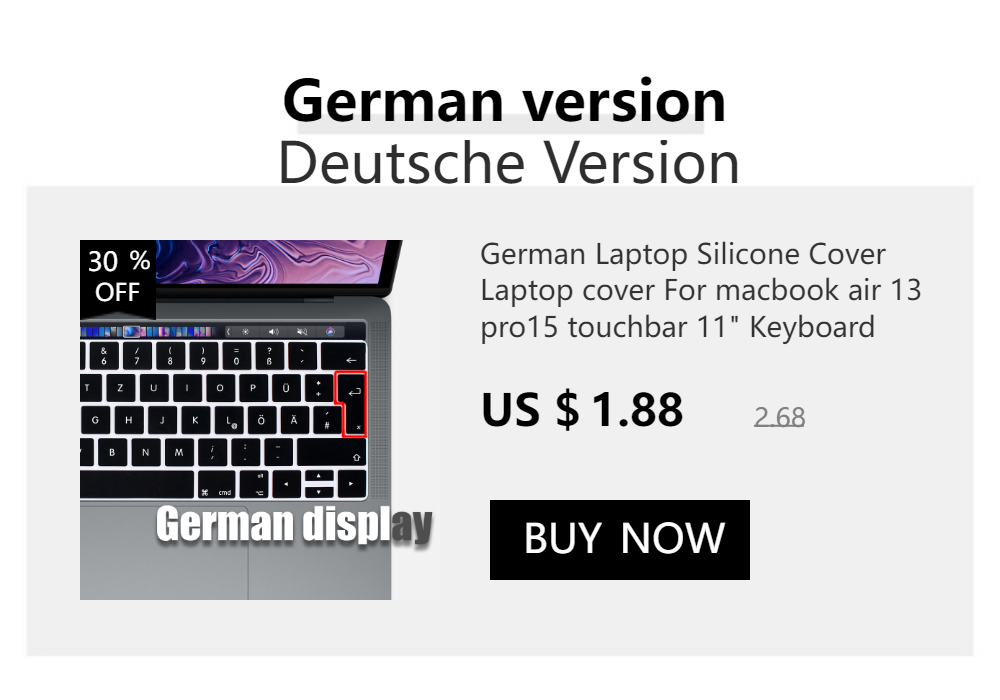1000x700 pixels.
Task: Open the German Laptop Silicone Cover title link
Action: coord(700,291)
